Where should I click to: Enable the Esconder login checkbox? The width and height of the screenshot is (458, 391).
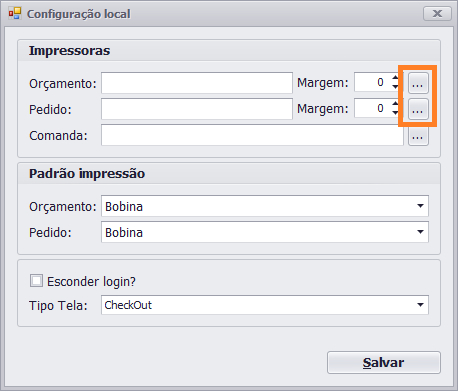point(36,281)
